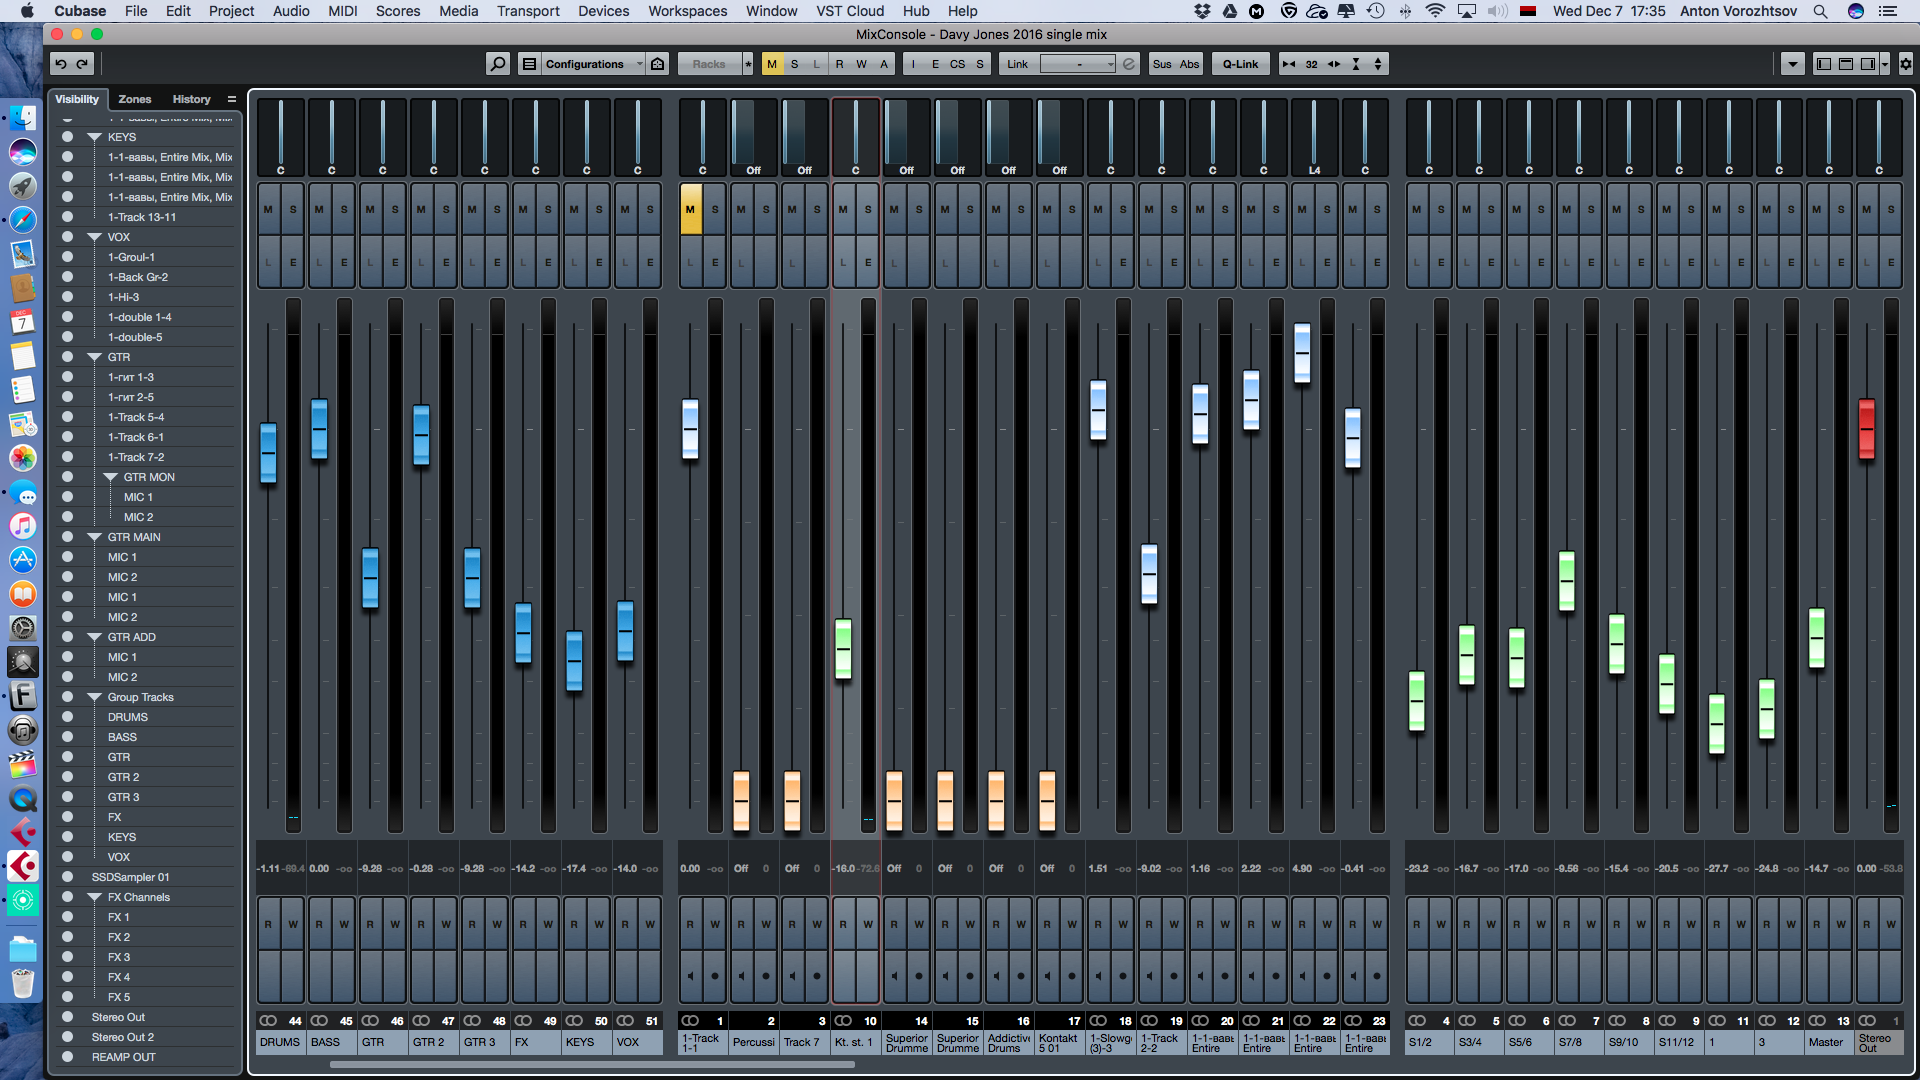This screenshot has width=1920, height=1080.
Task: Collapse the Group Tracks folder
Action: (x=95, y=697)
